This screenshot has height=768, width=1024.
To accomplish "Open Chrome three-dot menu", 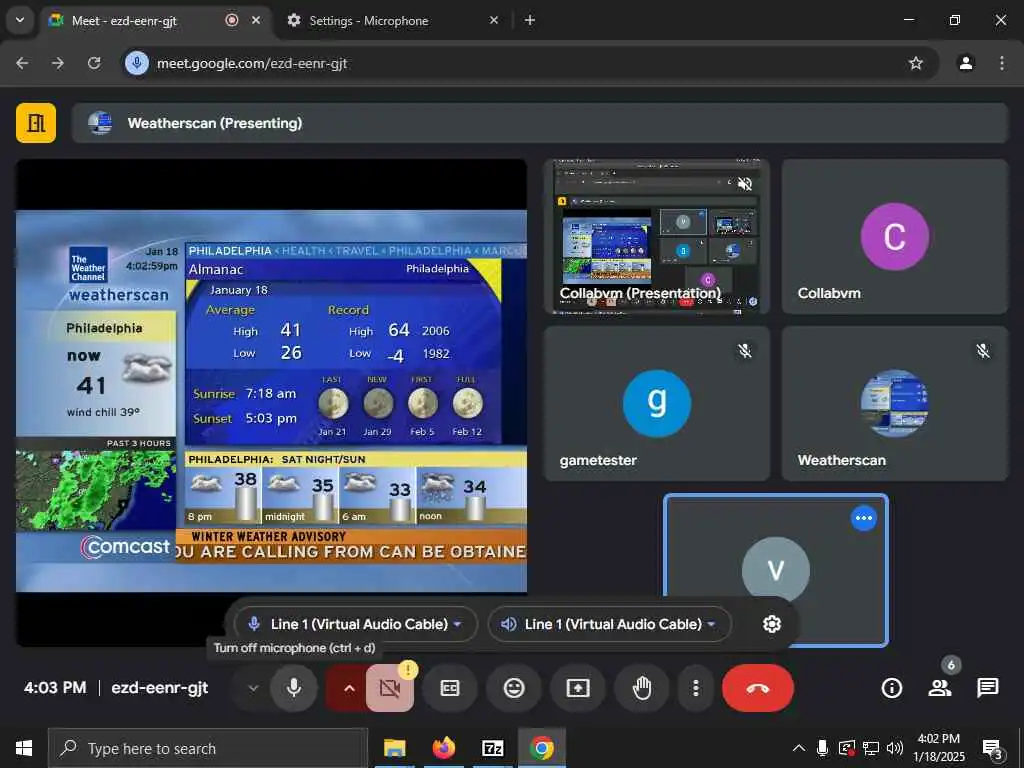I will point(1001,63).
